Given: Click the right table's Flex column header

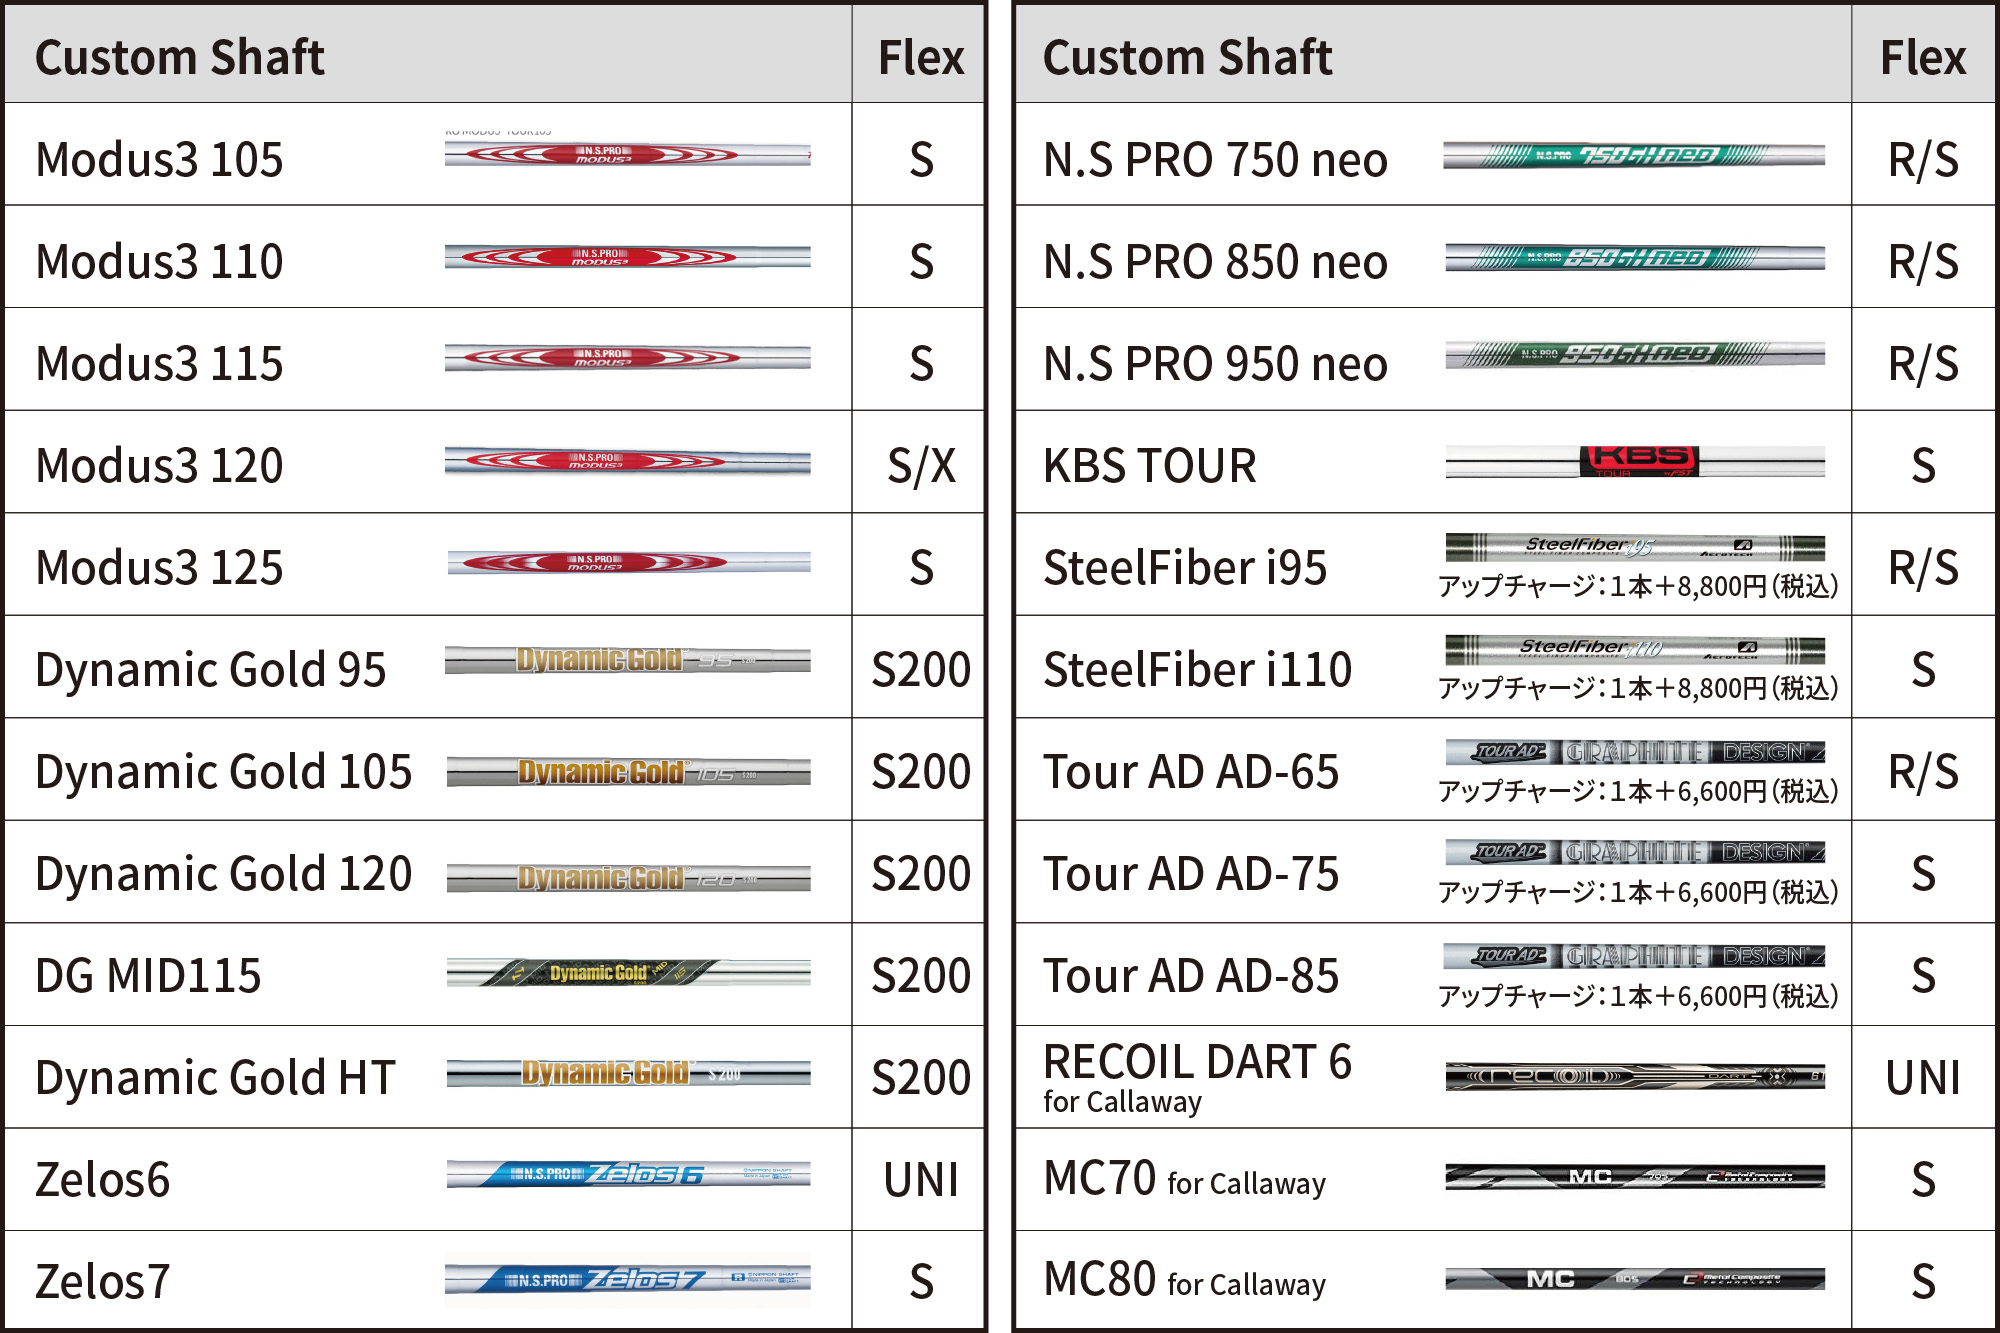Looking at the screenshot, I should [1922, 57].
